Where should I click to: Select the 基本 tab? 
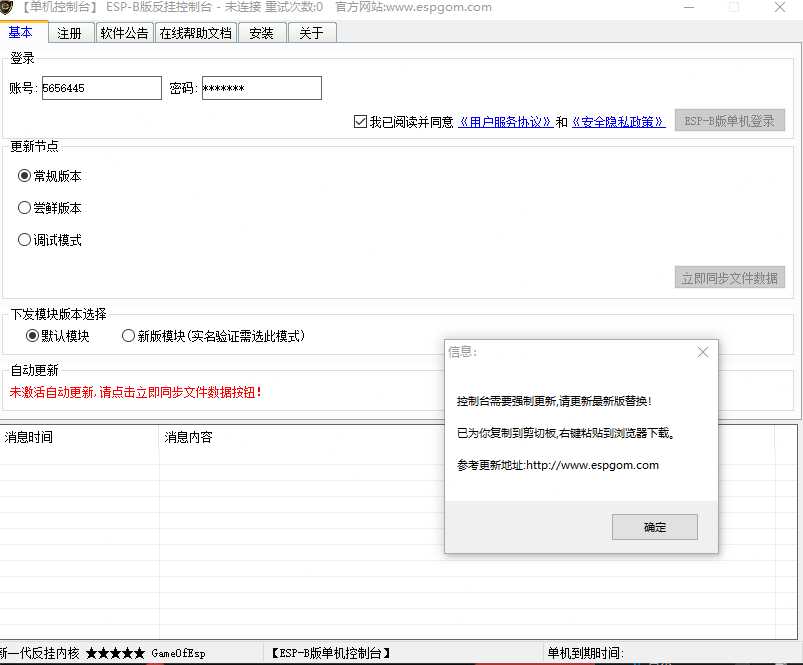[x=22, y=32]
